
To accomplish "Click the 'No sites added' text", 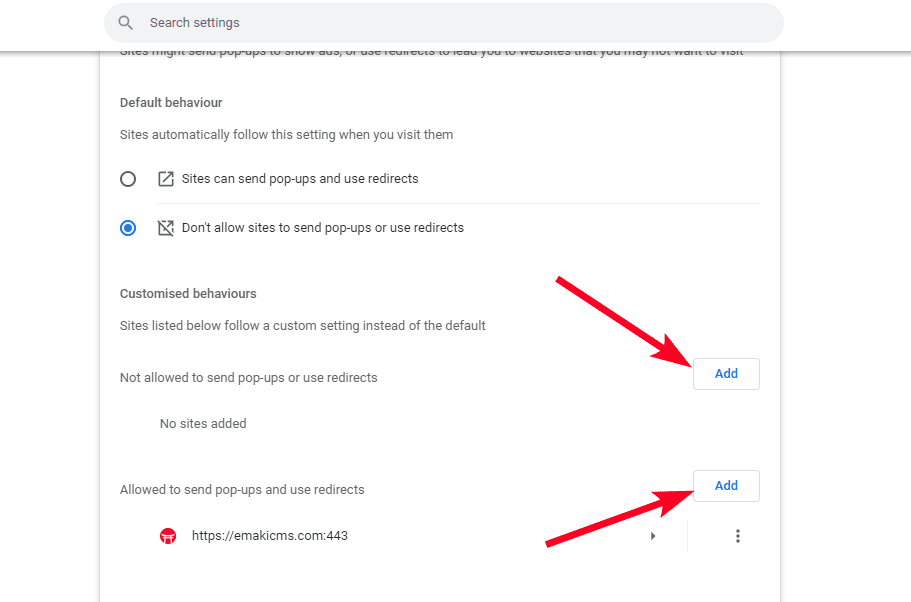I will 203,424.
